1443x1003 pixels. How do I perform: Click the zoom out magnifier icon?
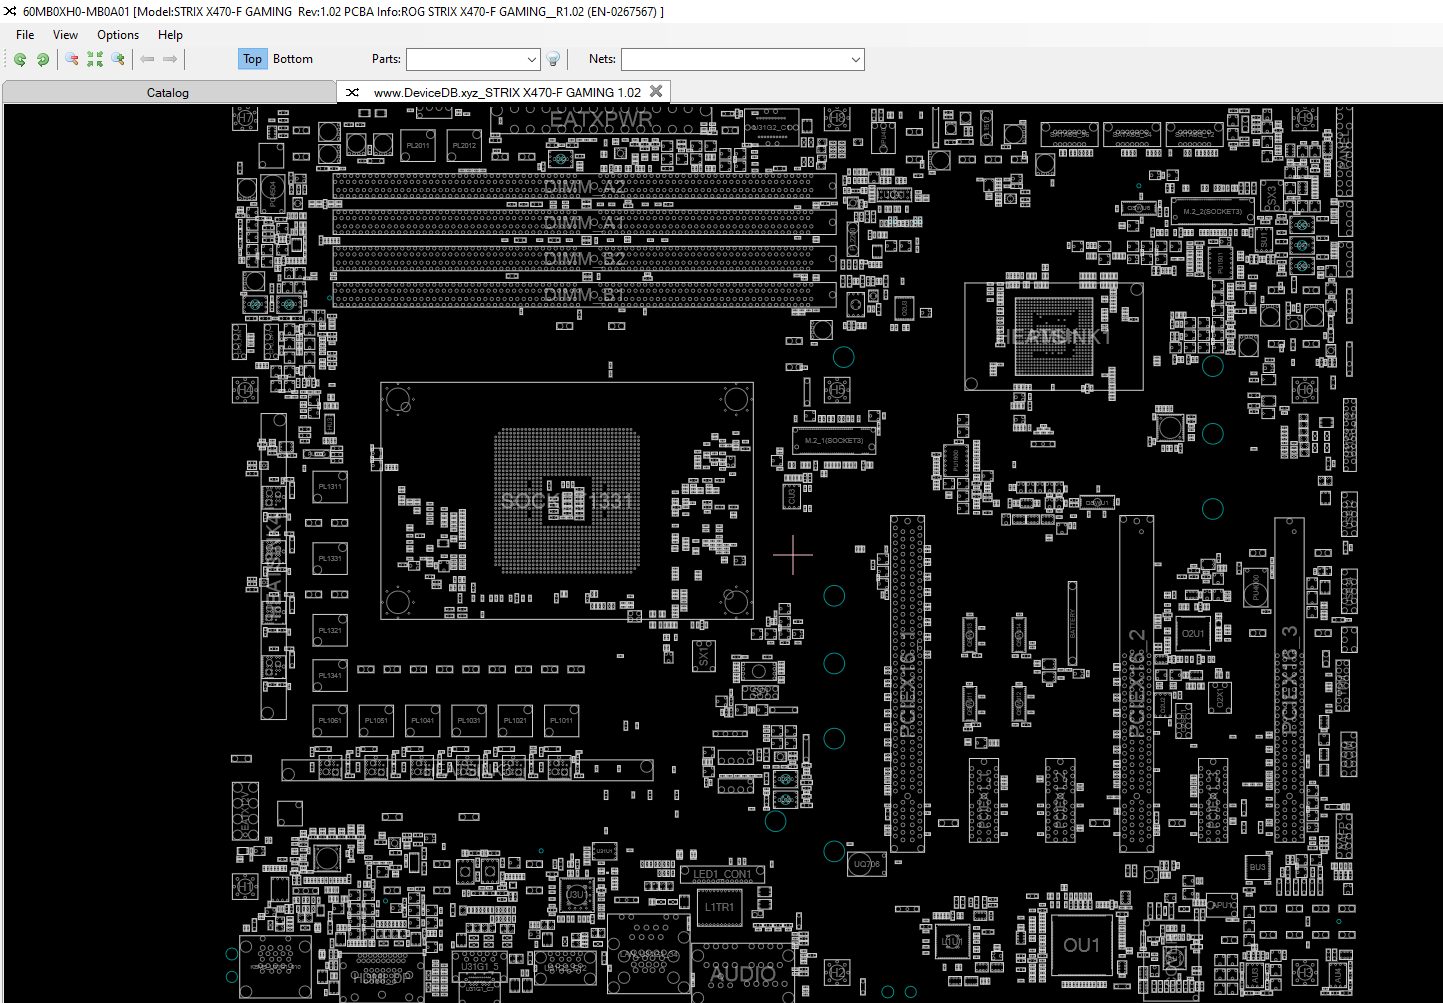[x=72, y=60]
